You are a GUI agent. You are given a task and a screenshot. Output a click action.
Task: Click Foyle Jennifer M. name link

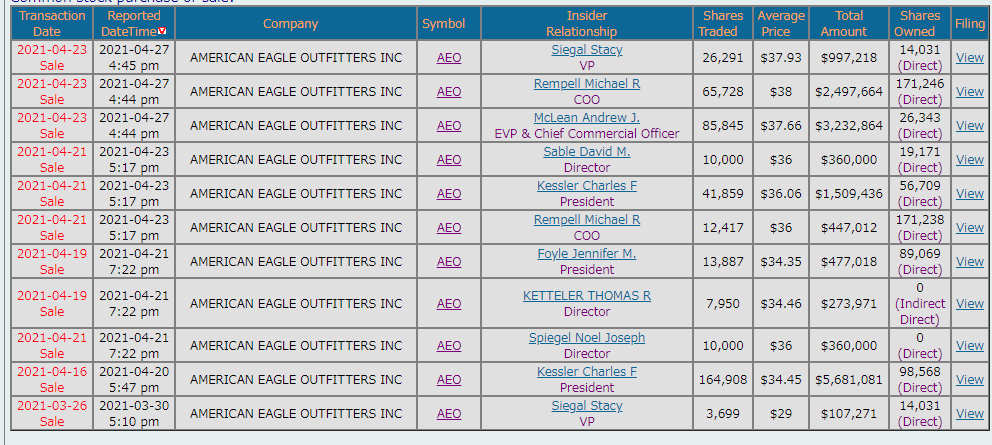pyautogui.click(x=586, y=253)
